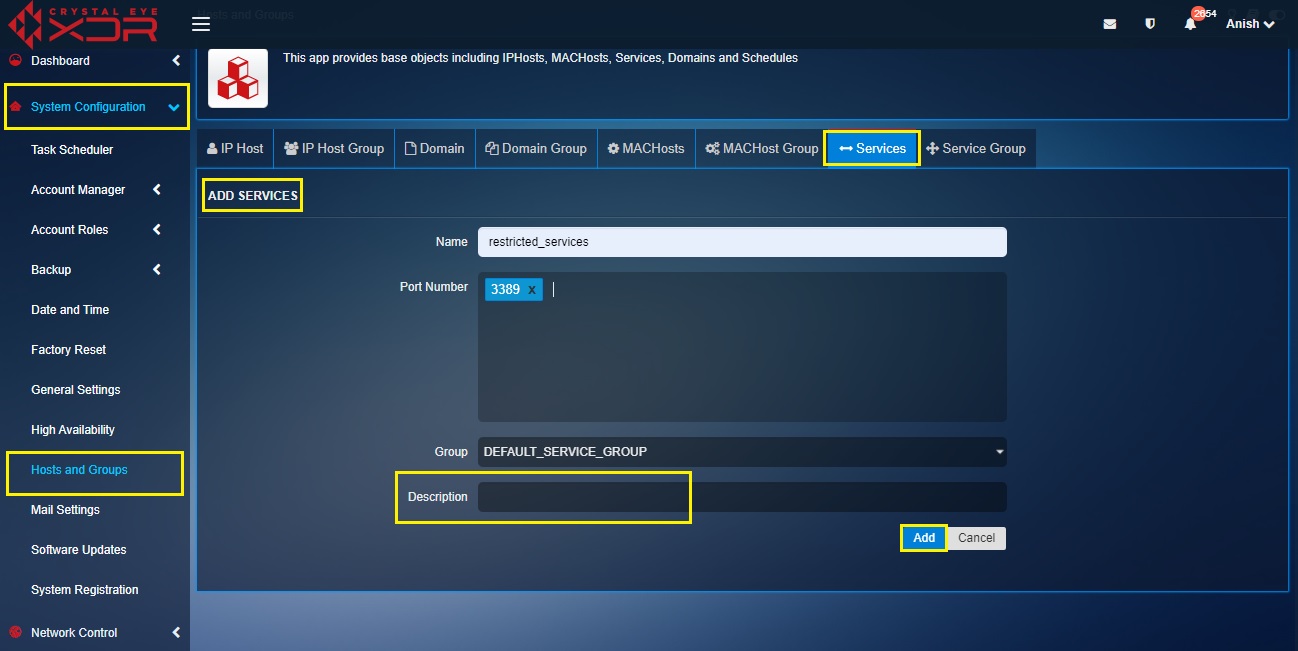The height and width of the screenshot is (651, 1298).
Task: Open Factory Reset page
Action: pyautogui.click(x=69, y=350)
